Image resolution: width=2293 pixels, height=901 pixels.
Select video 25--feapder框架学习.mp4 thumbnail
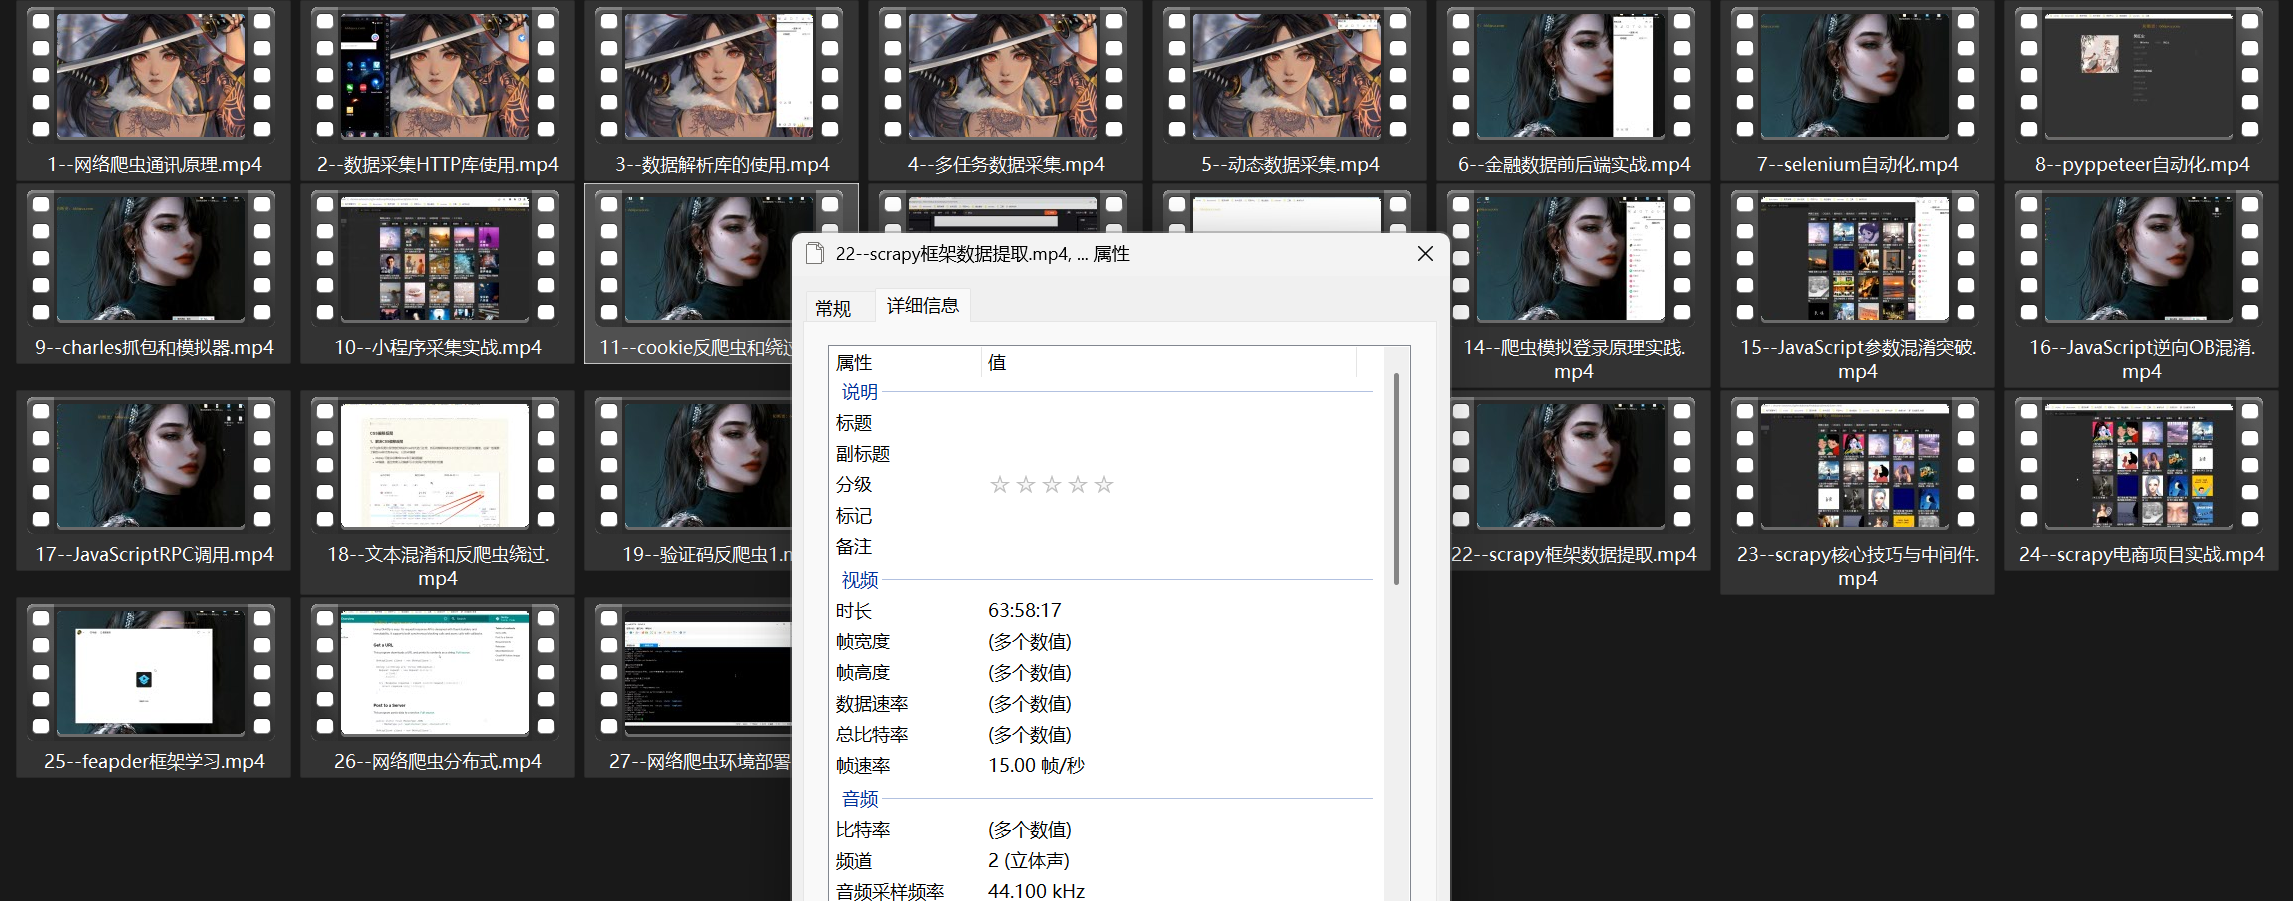point(151,672)
